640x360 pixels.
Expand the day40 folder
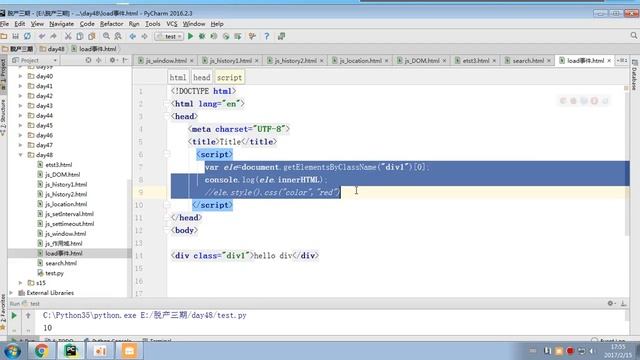(20, 76)
